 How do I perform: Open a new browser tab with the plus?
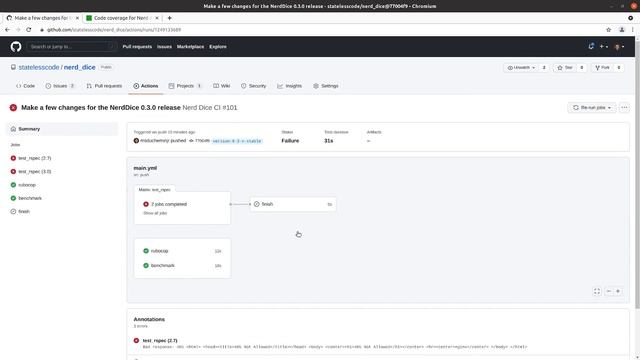pyautogui.click(x=169, y=18)
